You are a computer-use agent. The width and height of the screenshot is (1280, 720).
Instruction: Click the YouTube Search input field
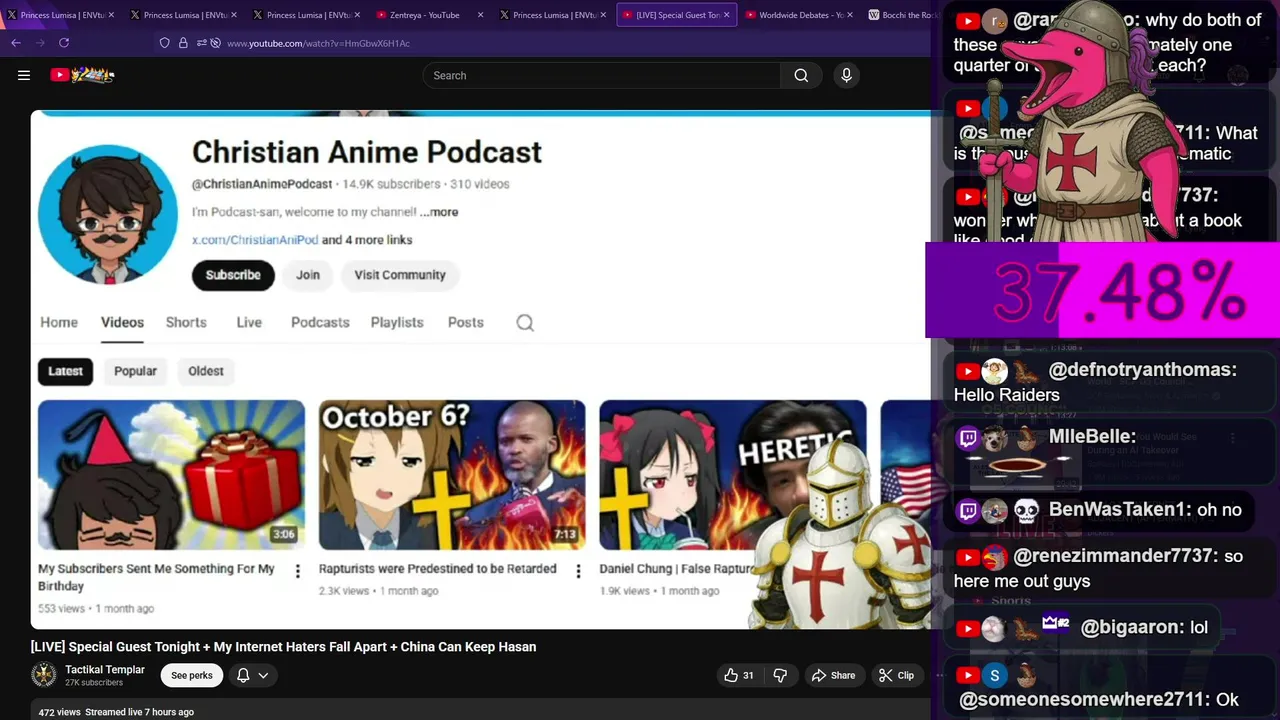coord(602,75)
